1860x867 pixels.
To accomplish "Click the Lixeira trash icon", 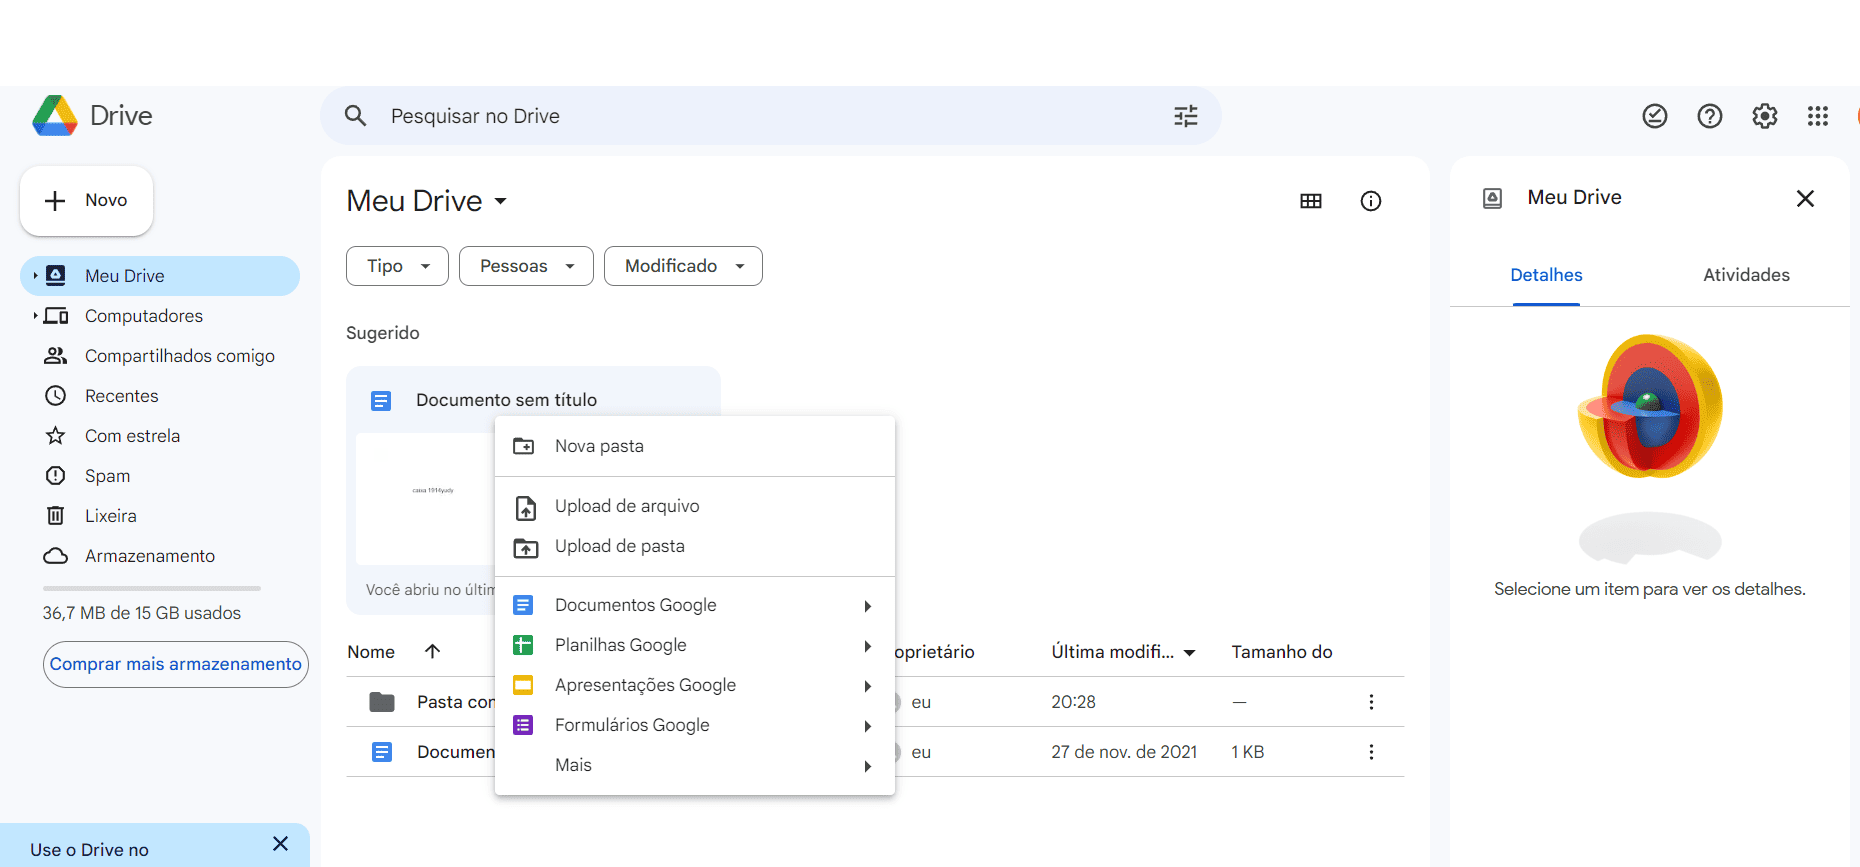I will (x=56, y=516).
